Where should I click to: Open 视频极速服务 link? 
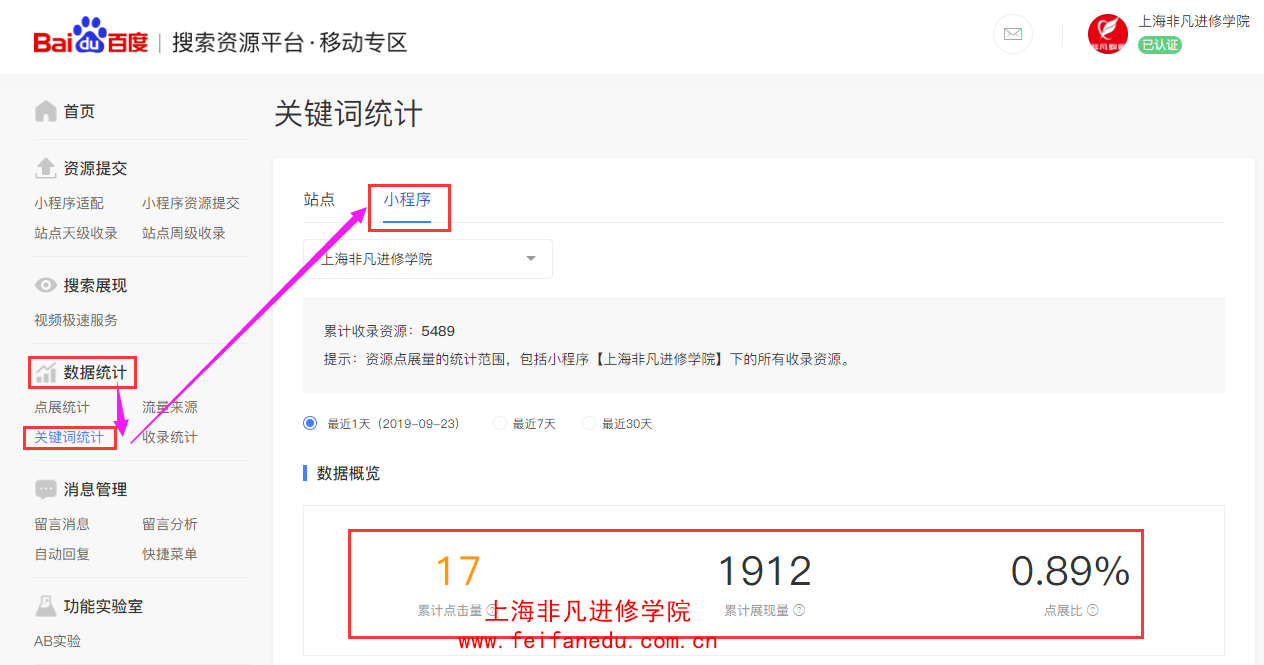tap(76, 320)
